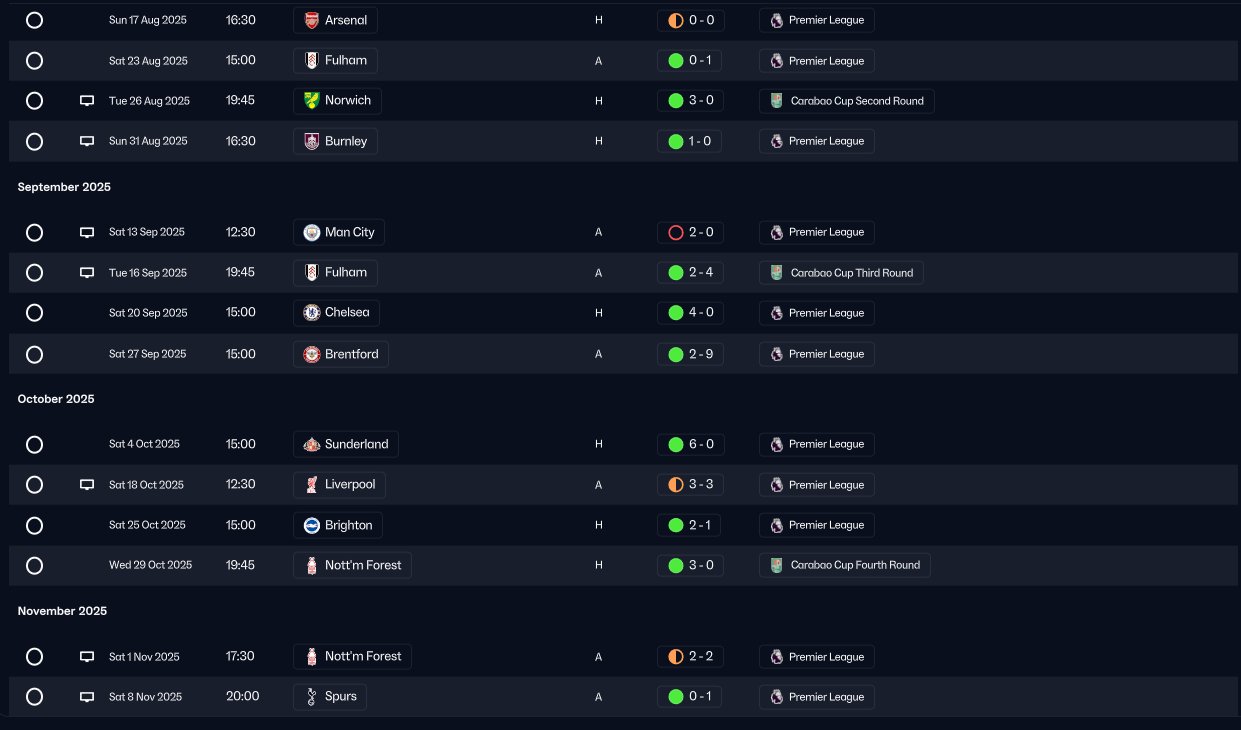
Task: Click the red loss indicator on Man City result
Action: (675, 232)
